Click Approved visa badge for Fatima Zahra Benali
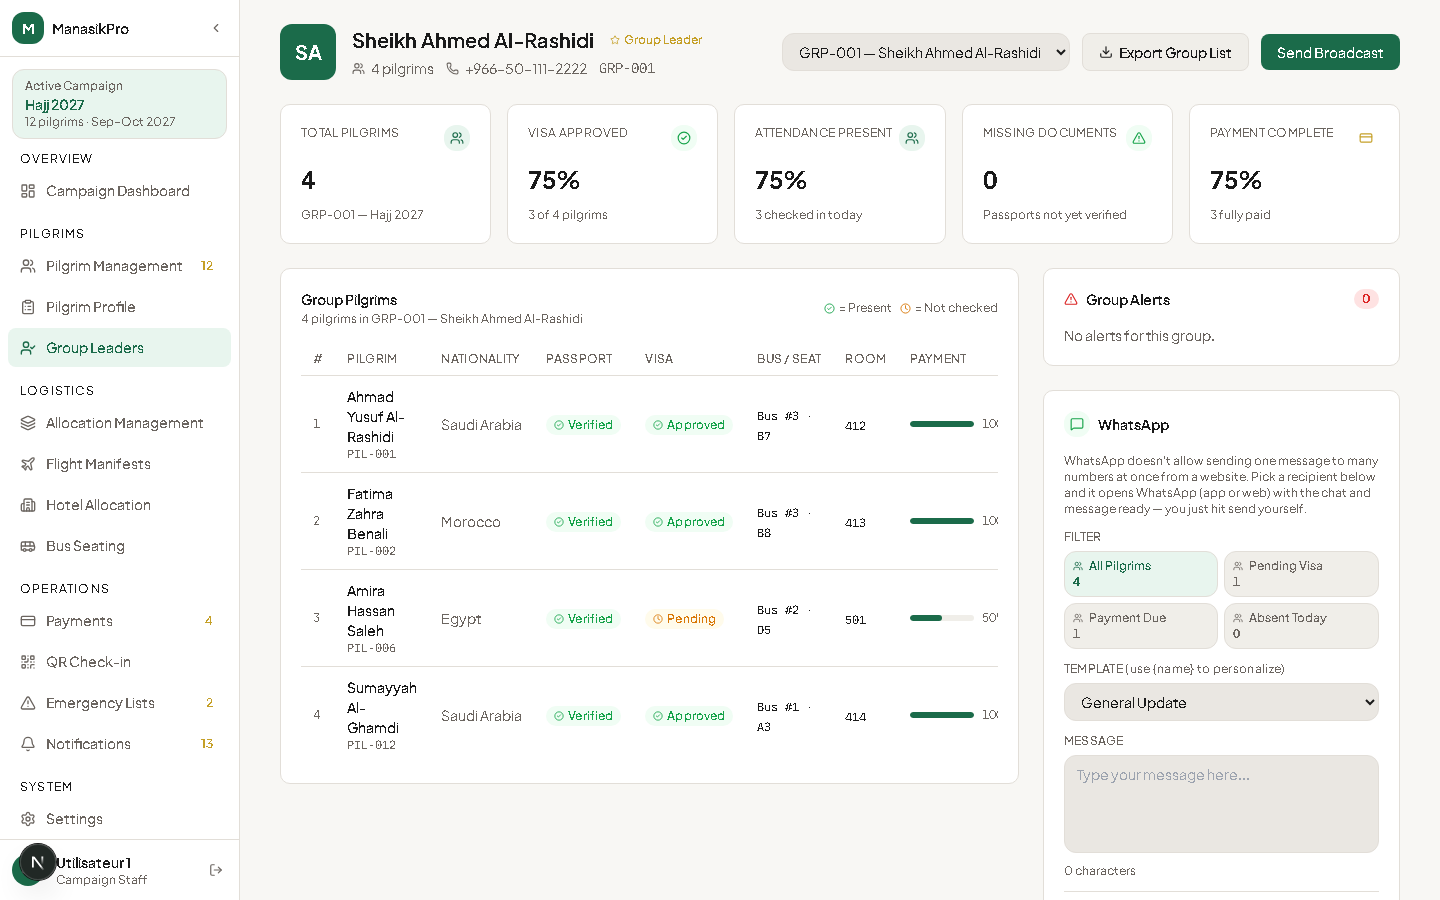Image resolution: width=1440 pixels, height=900 pixels. click(689, 522)
